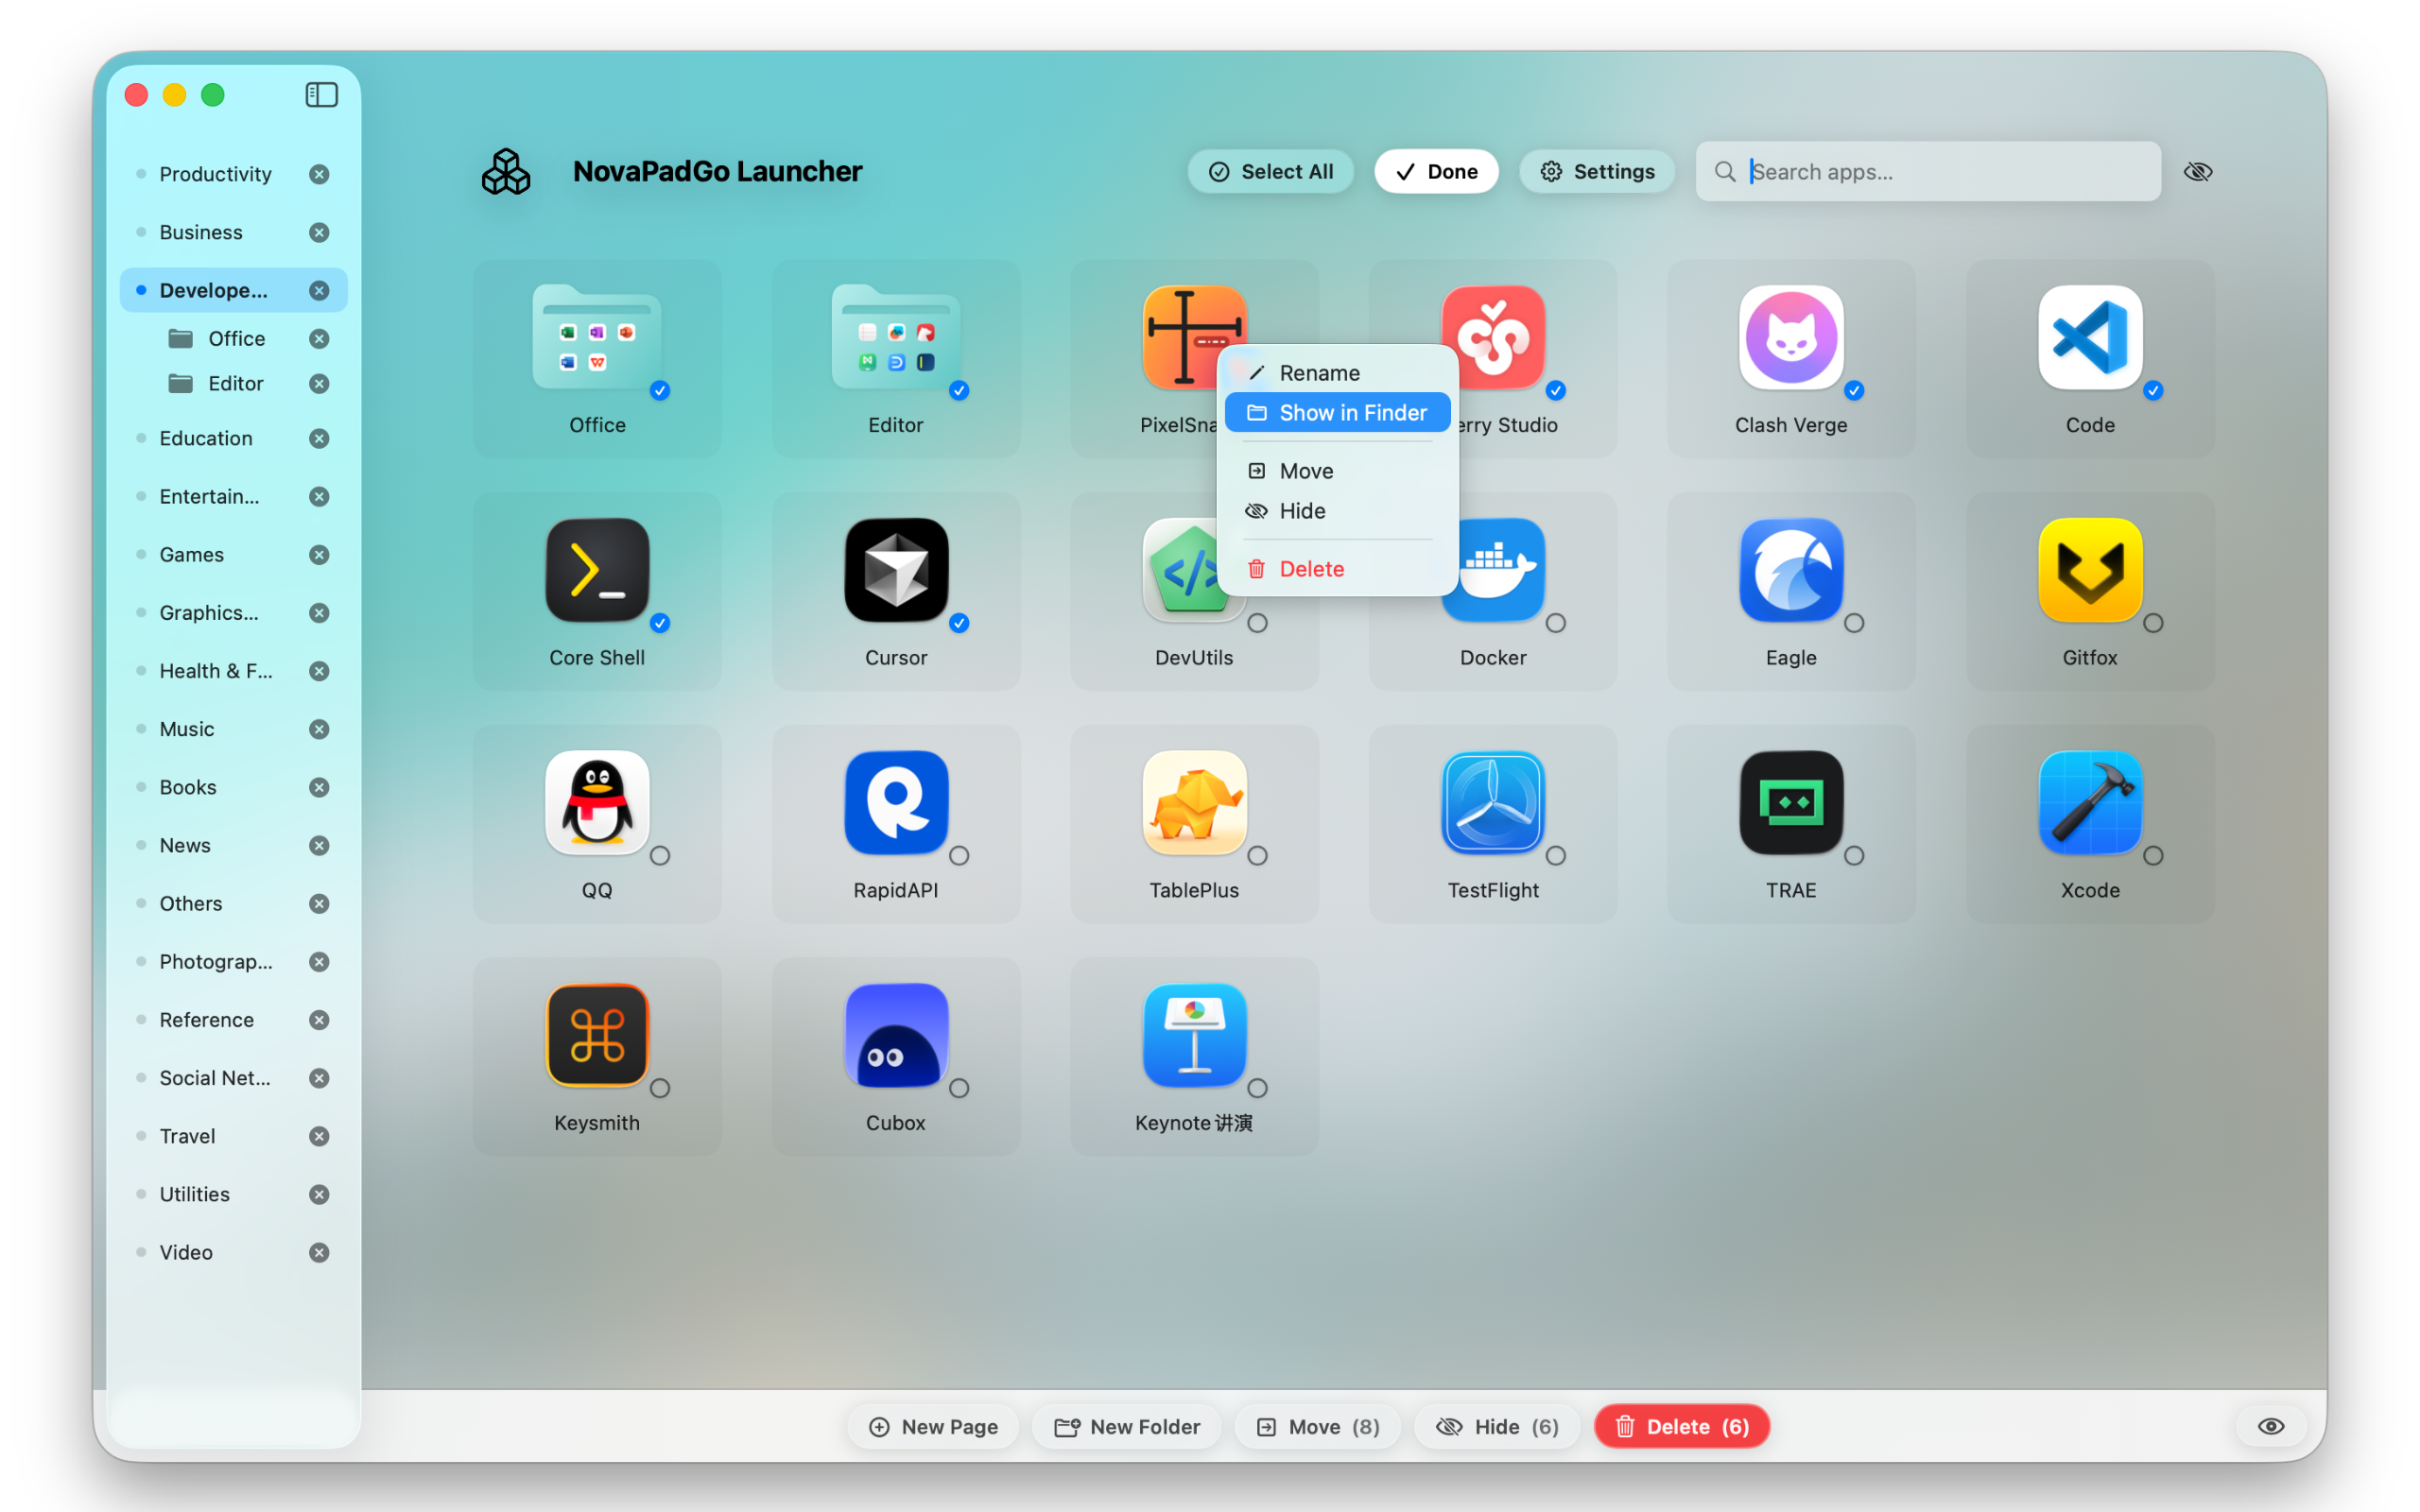Image resolution: width=2420 pixels, height=1512 pixels.
Task: Click the TablePlus icon
Action: click(1193, 804)
